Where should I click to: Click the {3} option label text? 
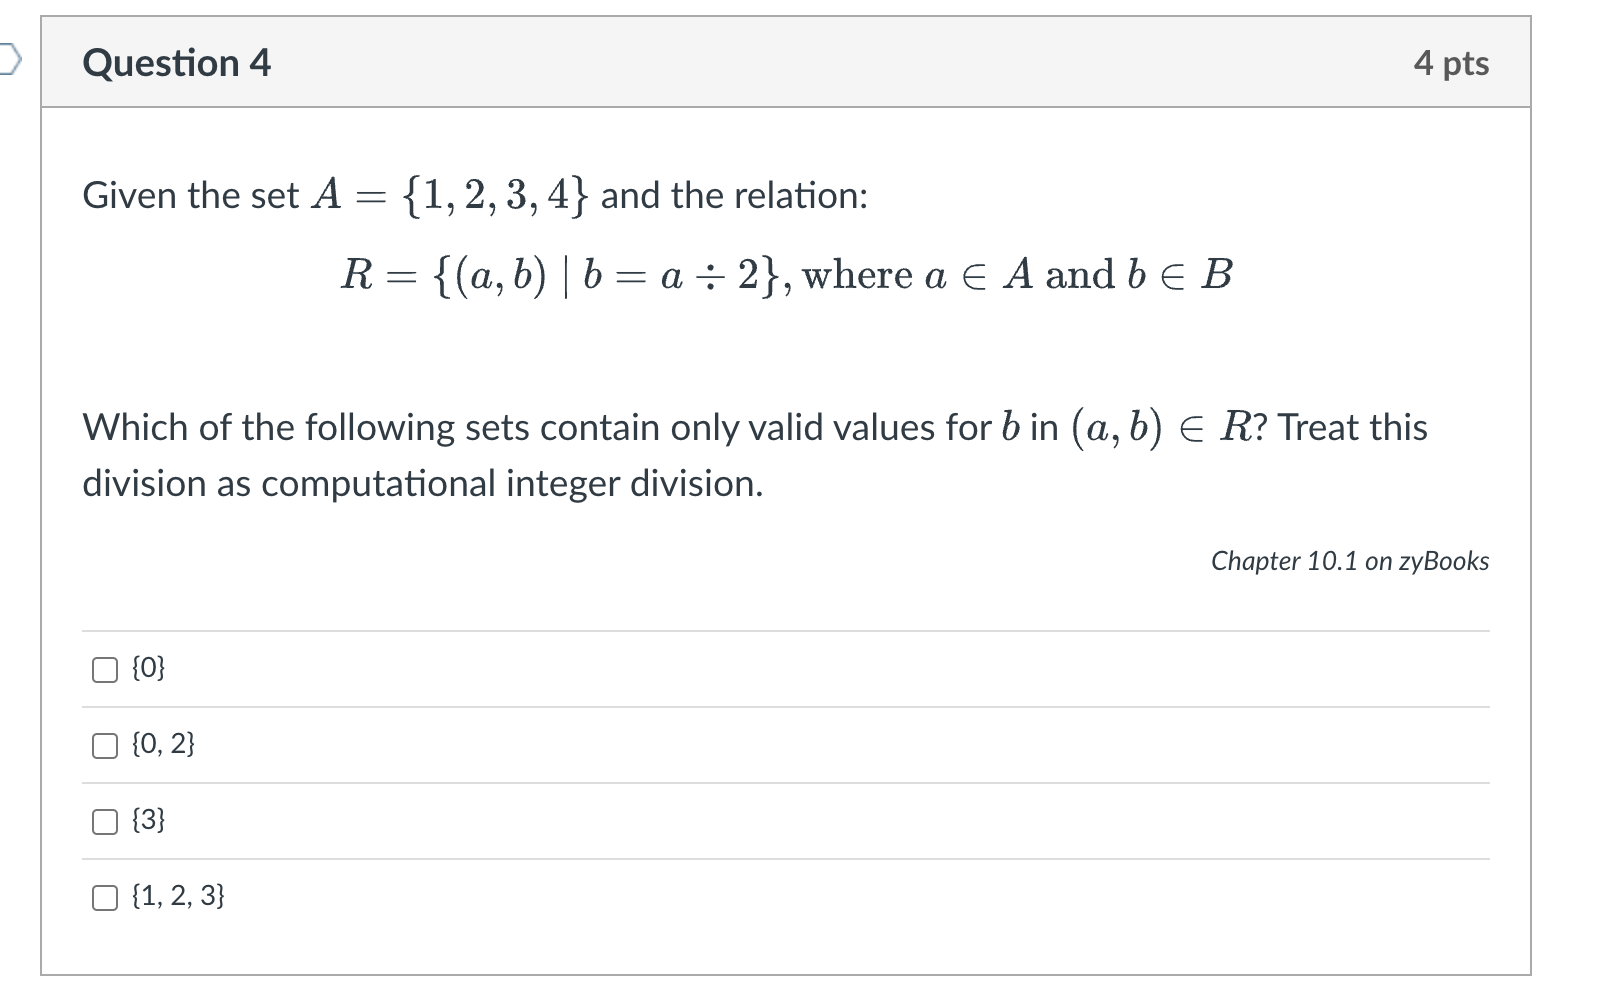coord(146,820)
